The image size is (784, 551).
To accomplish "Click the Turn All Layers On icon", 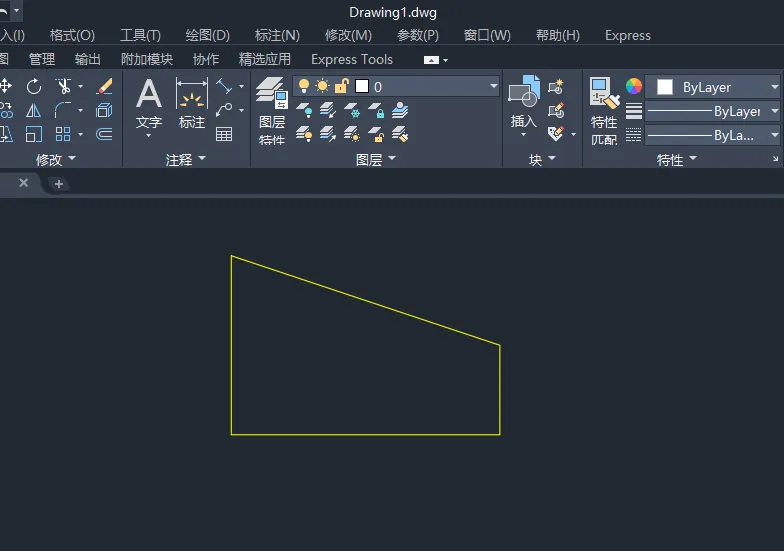I will click(x=304, y=134).
